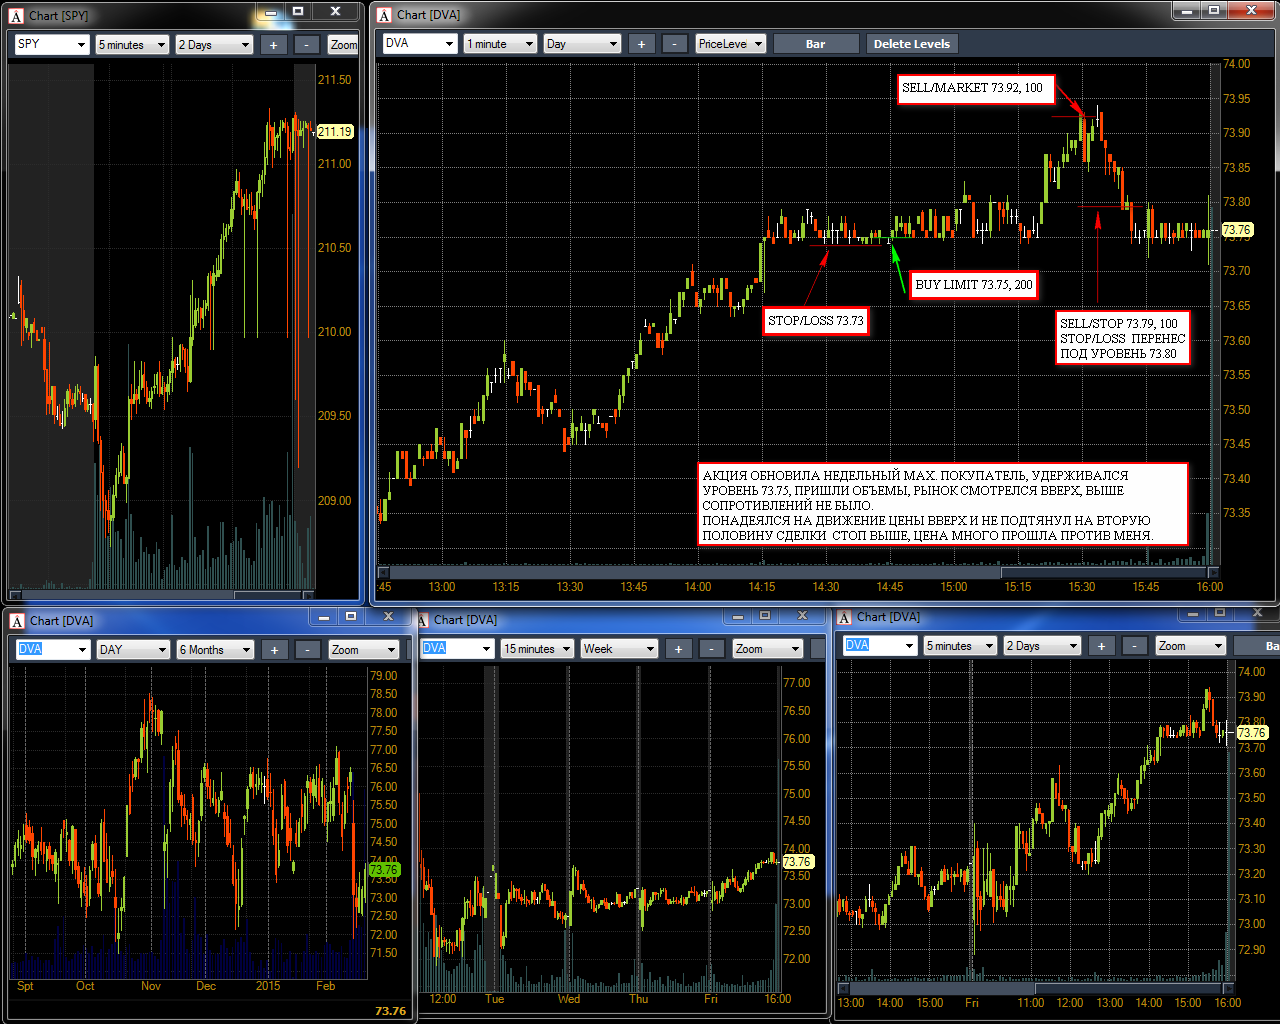Viewport: 1280px width, 1024px height.
Task: Click the STOP/LOSS 73.73 annotation
Action: click(815, 321)
